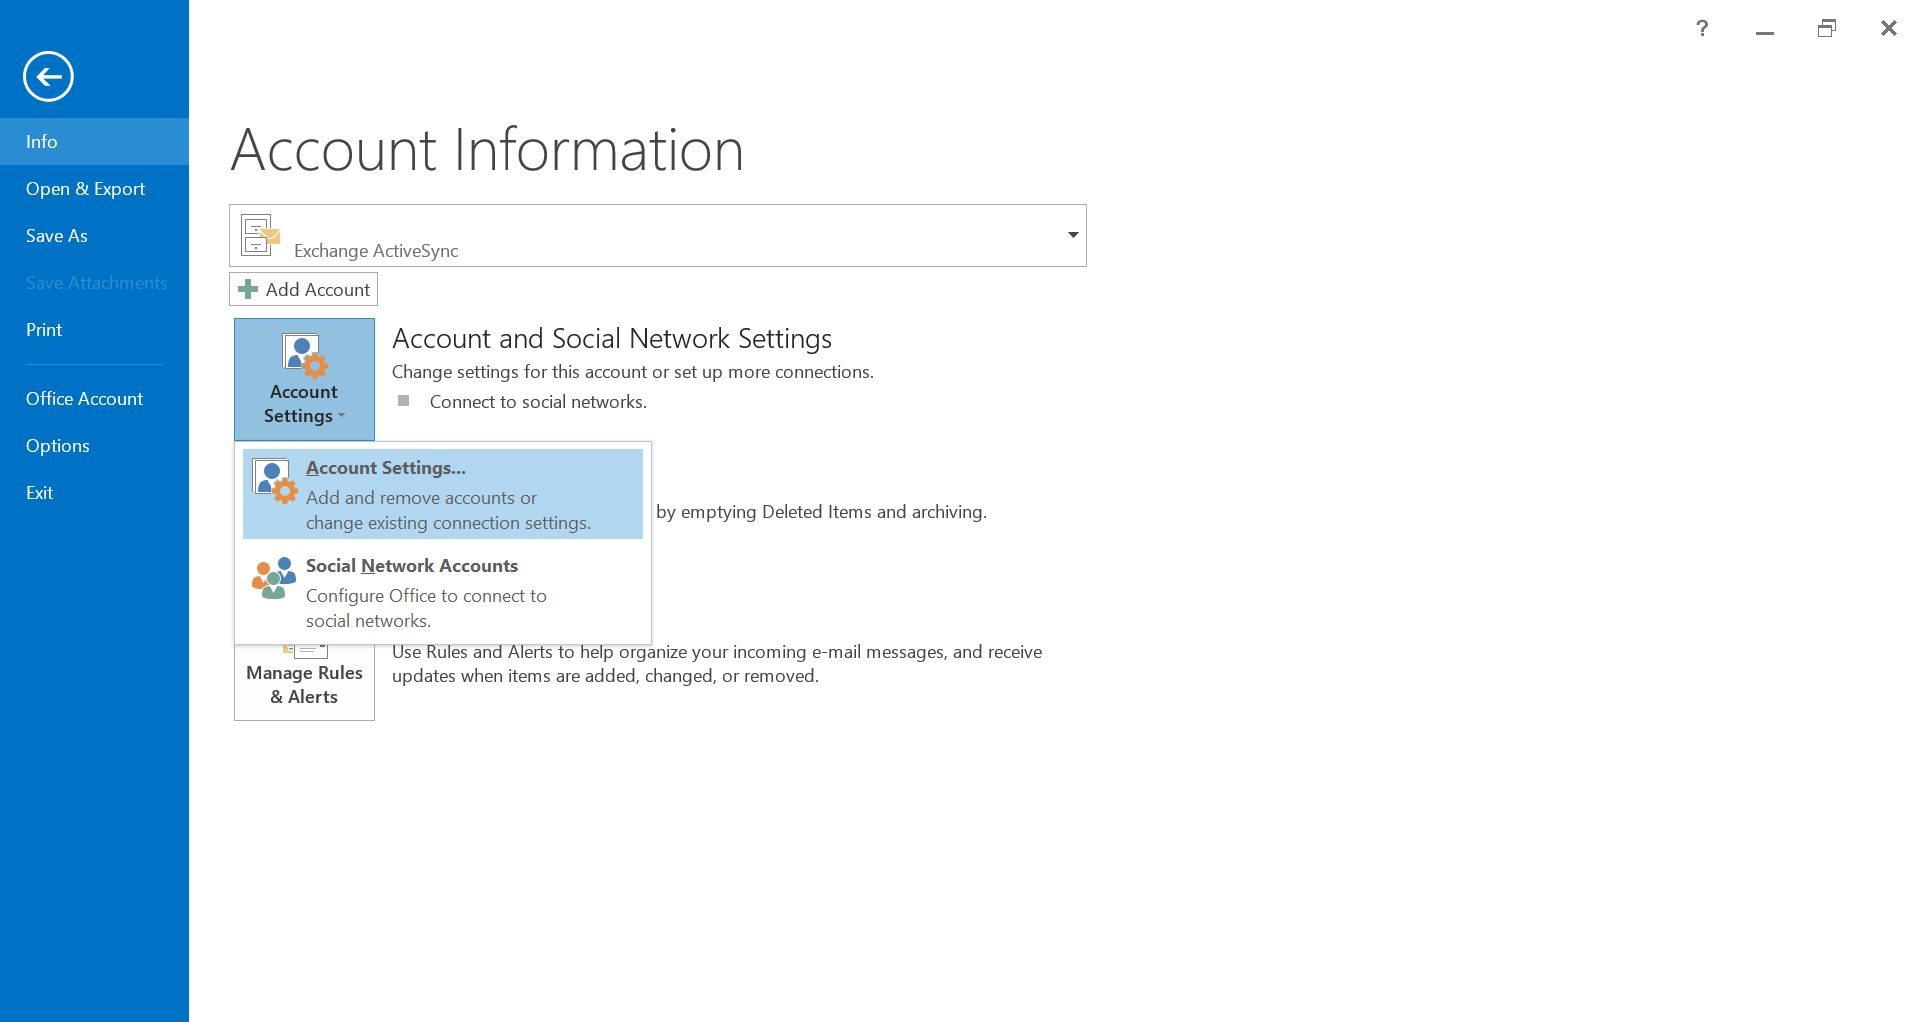Restore down the window

[x=1826, y=28]
